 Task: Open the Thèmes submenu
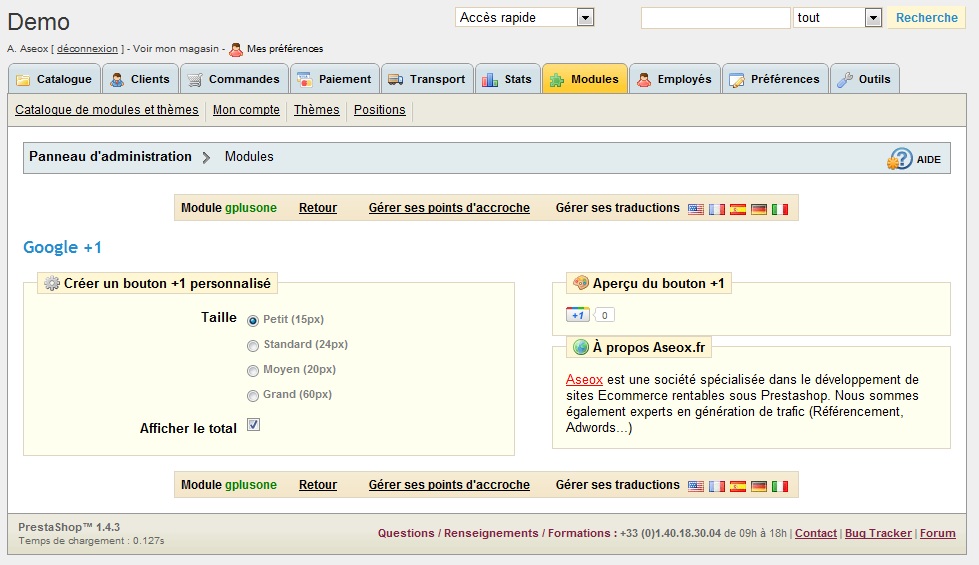coord(317,110)
